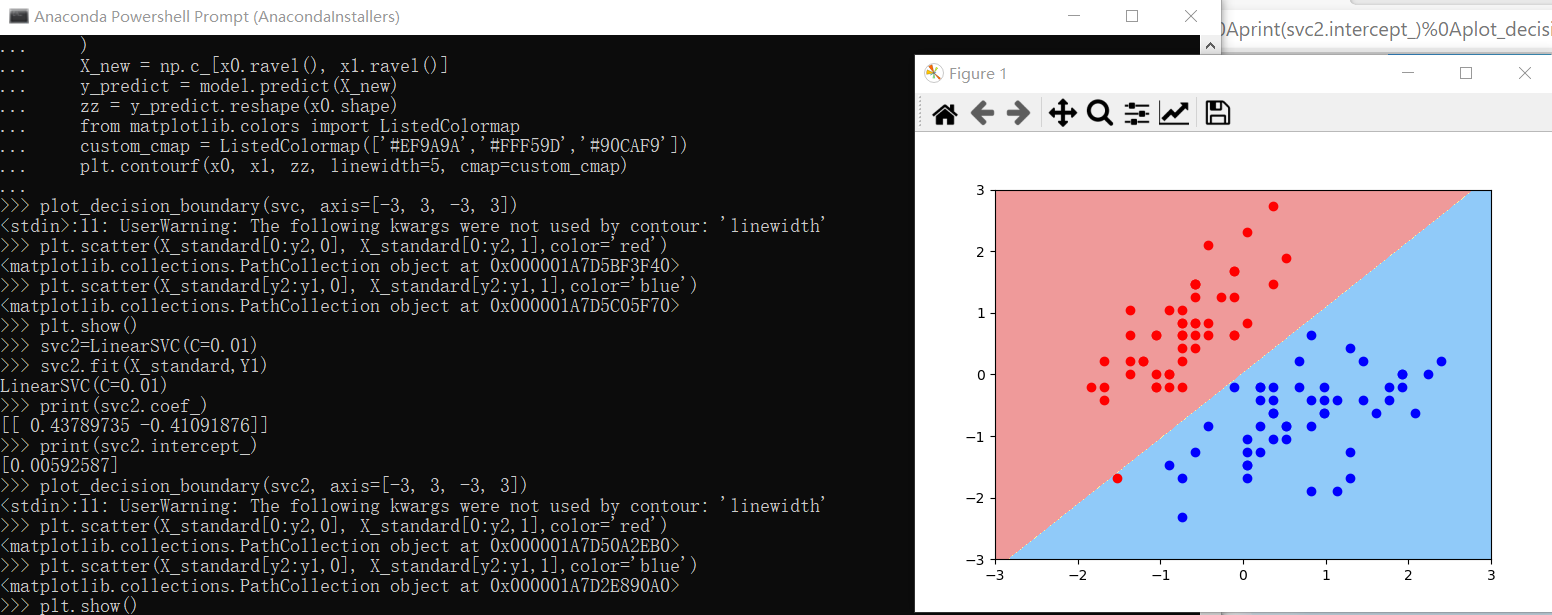
Task: Click PathCollection output at 0x000001A7D2E890A0
Action: 340,586
